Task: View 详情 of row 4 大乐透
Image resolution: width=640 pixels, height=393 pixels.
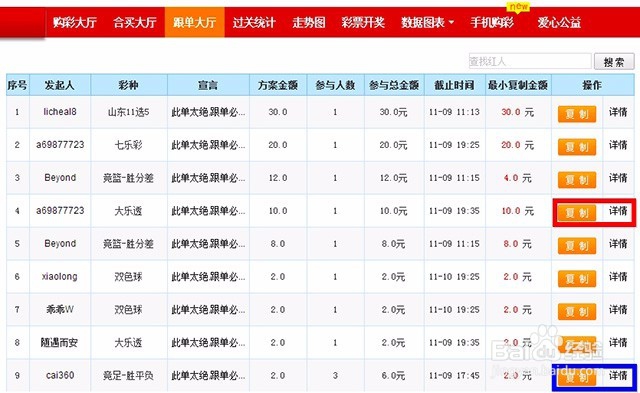Action: click(x=618, y=211)
